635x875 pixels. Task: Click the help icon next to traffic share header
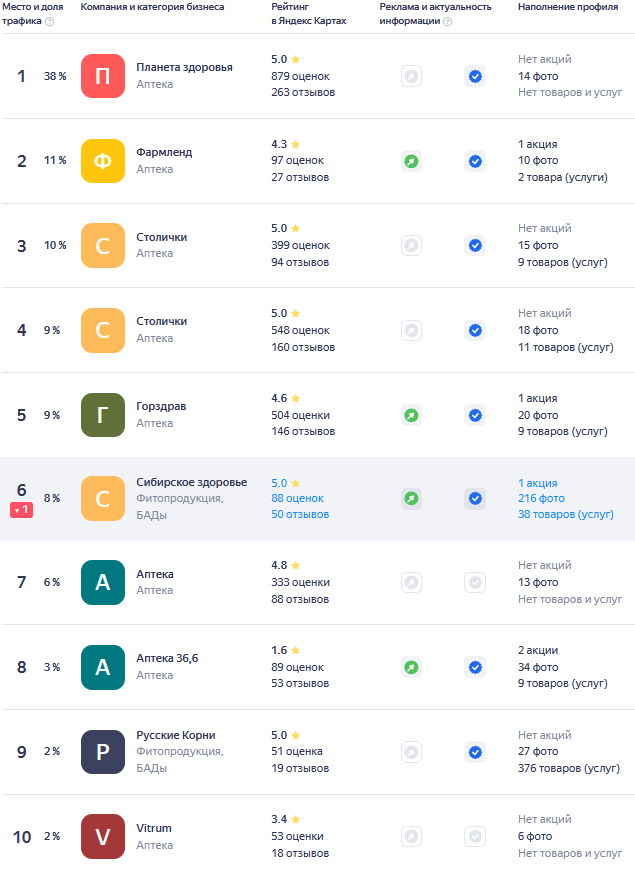click(x=50, y=21)
